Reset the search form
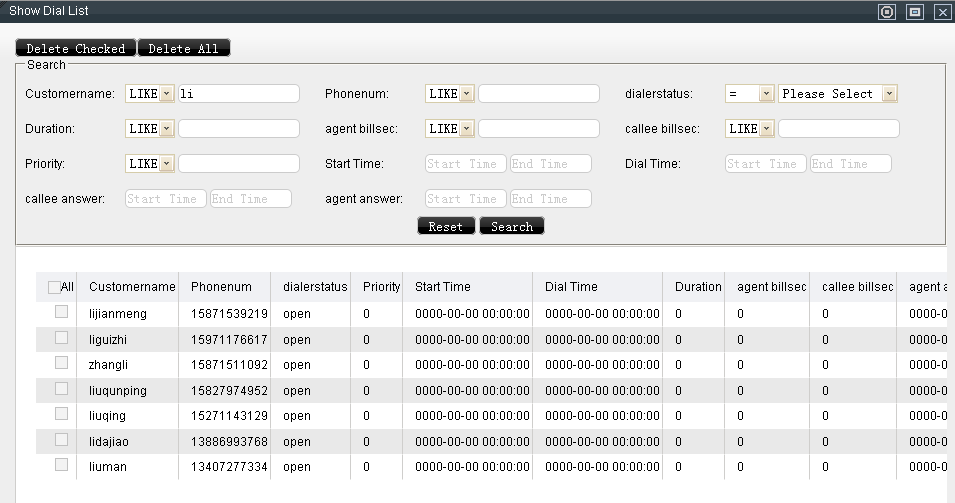Image resolution: width=955 pixels, height=503 pixels. click(x=445, y=227)
